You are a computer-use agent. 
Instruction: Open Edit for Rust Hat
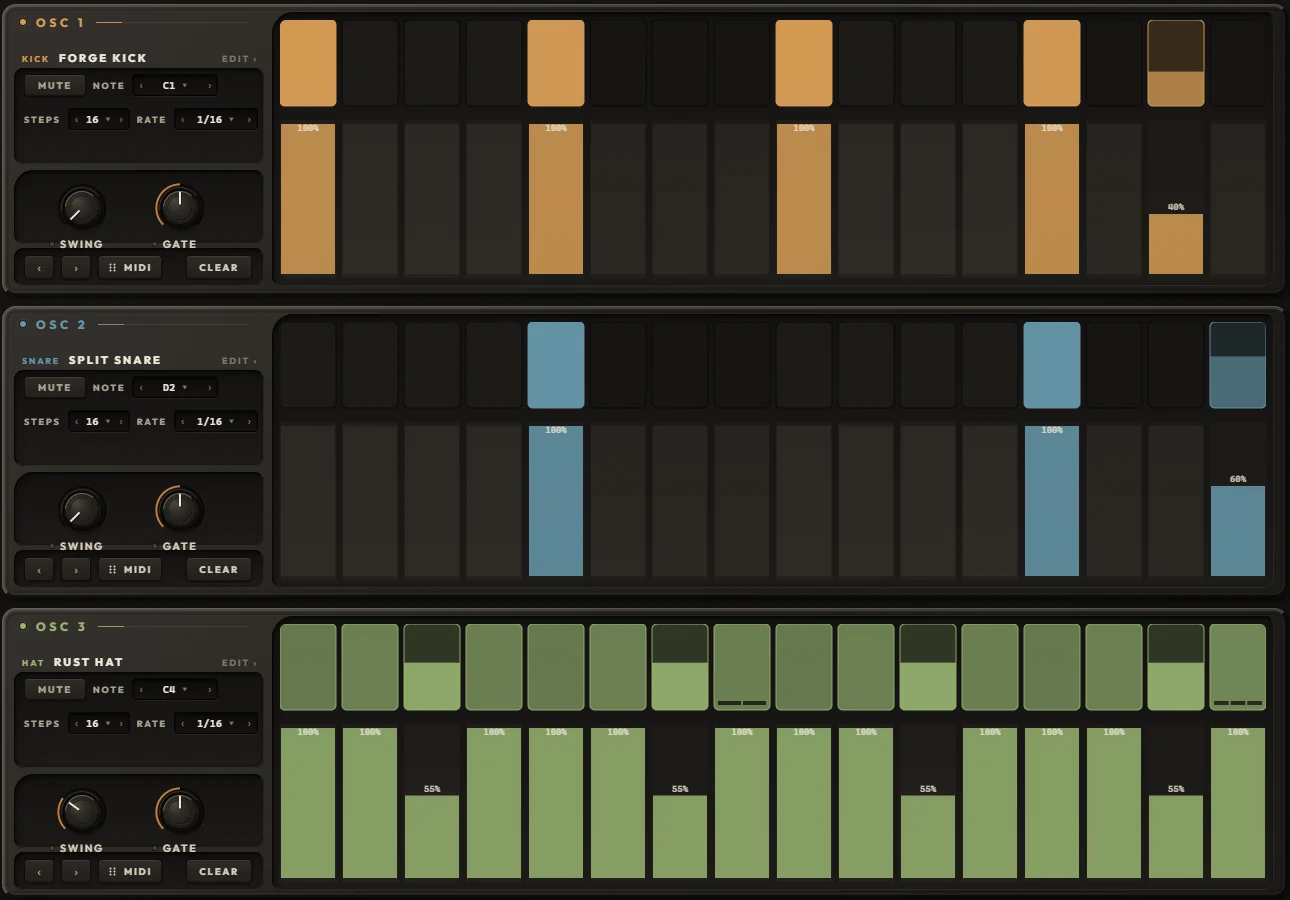click(x=239, y=663)
